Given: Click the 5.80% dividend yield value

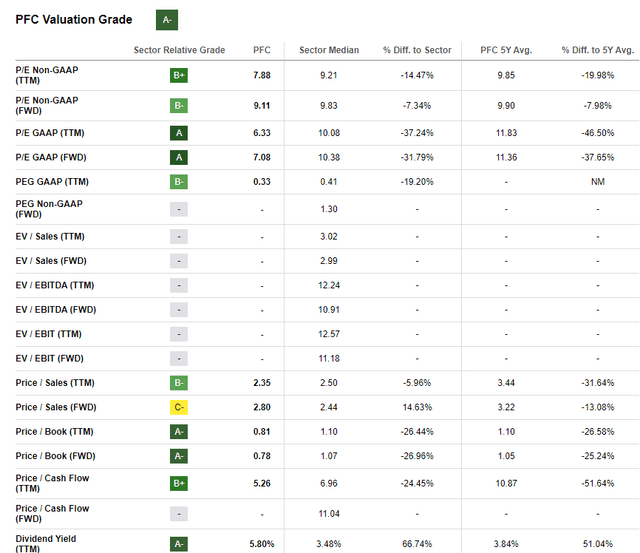Looking at the screenshot, I should [x=263, y=543].
